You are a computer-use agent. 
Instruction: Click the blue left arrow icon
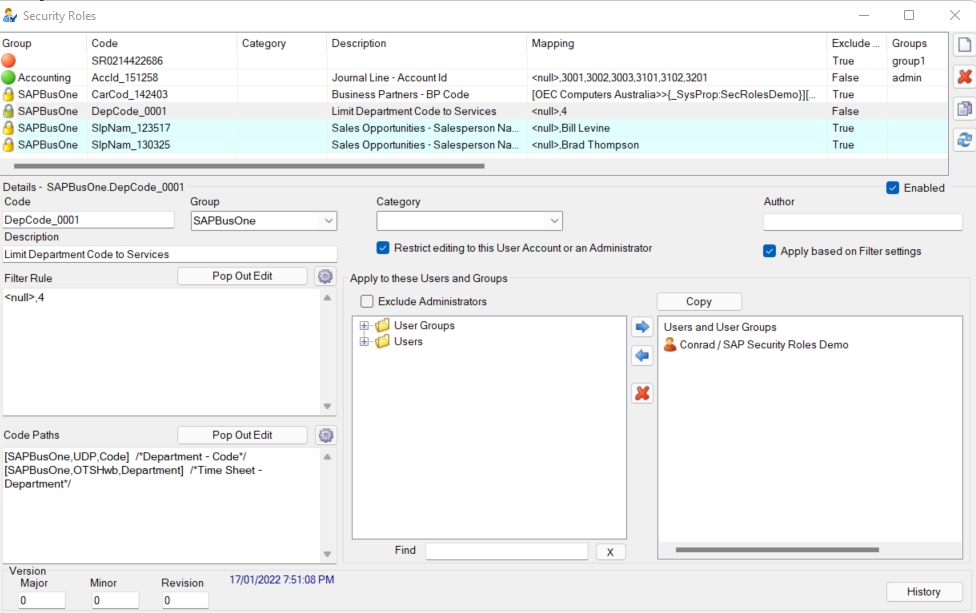642,356
